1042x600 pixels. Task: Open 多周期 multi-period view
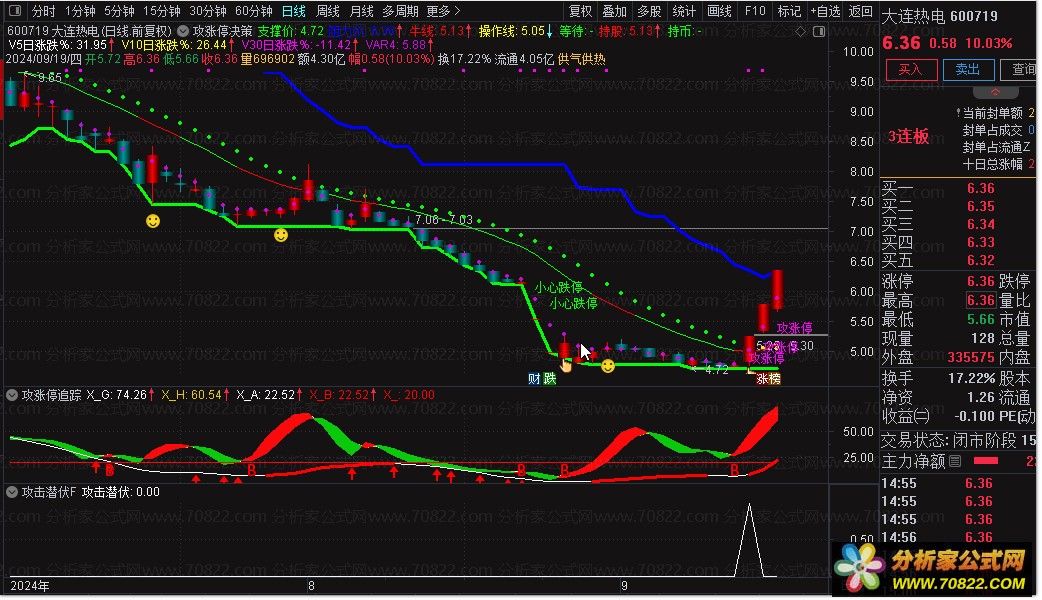[400, 11]
